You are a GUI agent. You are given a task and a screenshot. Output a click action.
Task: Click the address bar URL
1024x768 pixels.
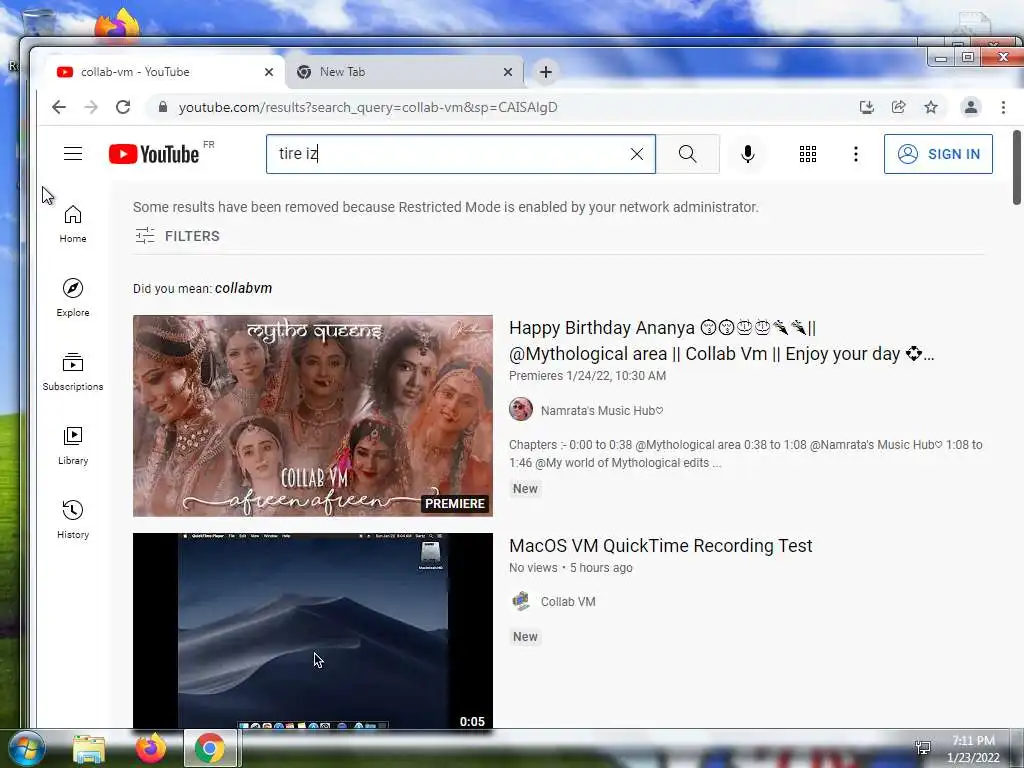[368, 107]
